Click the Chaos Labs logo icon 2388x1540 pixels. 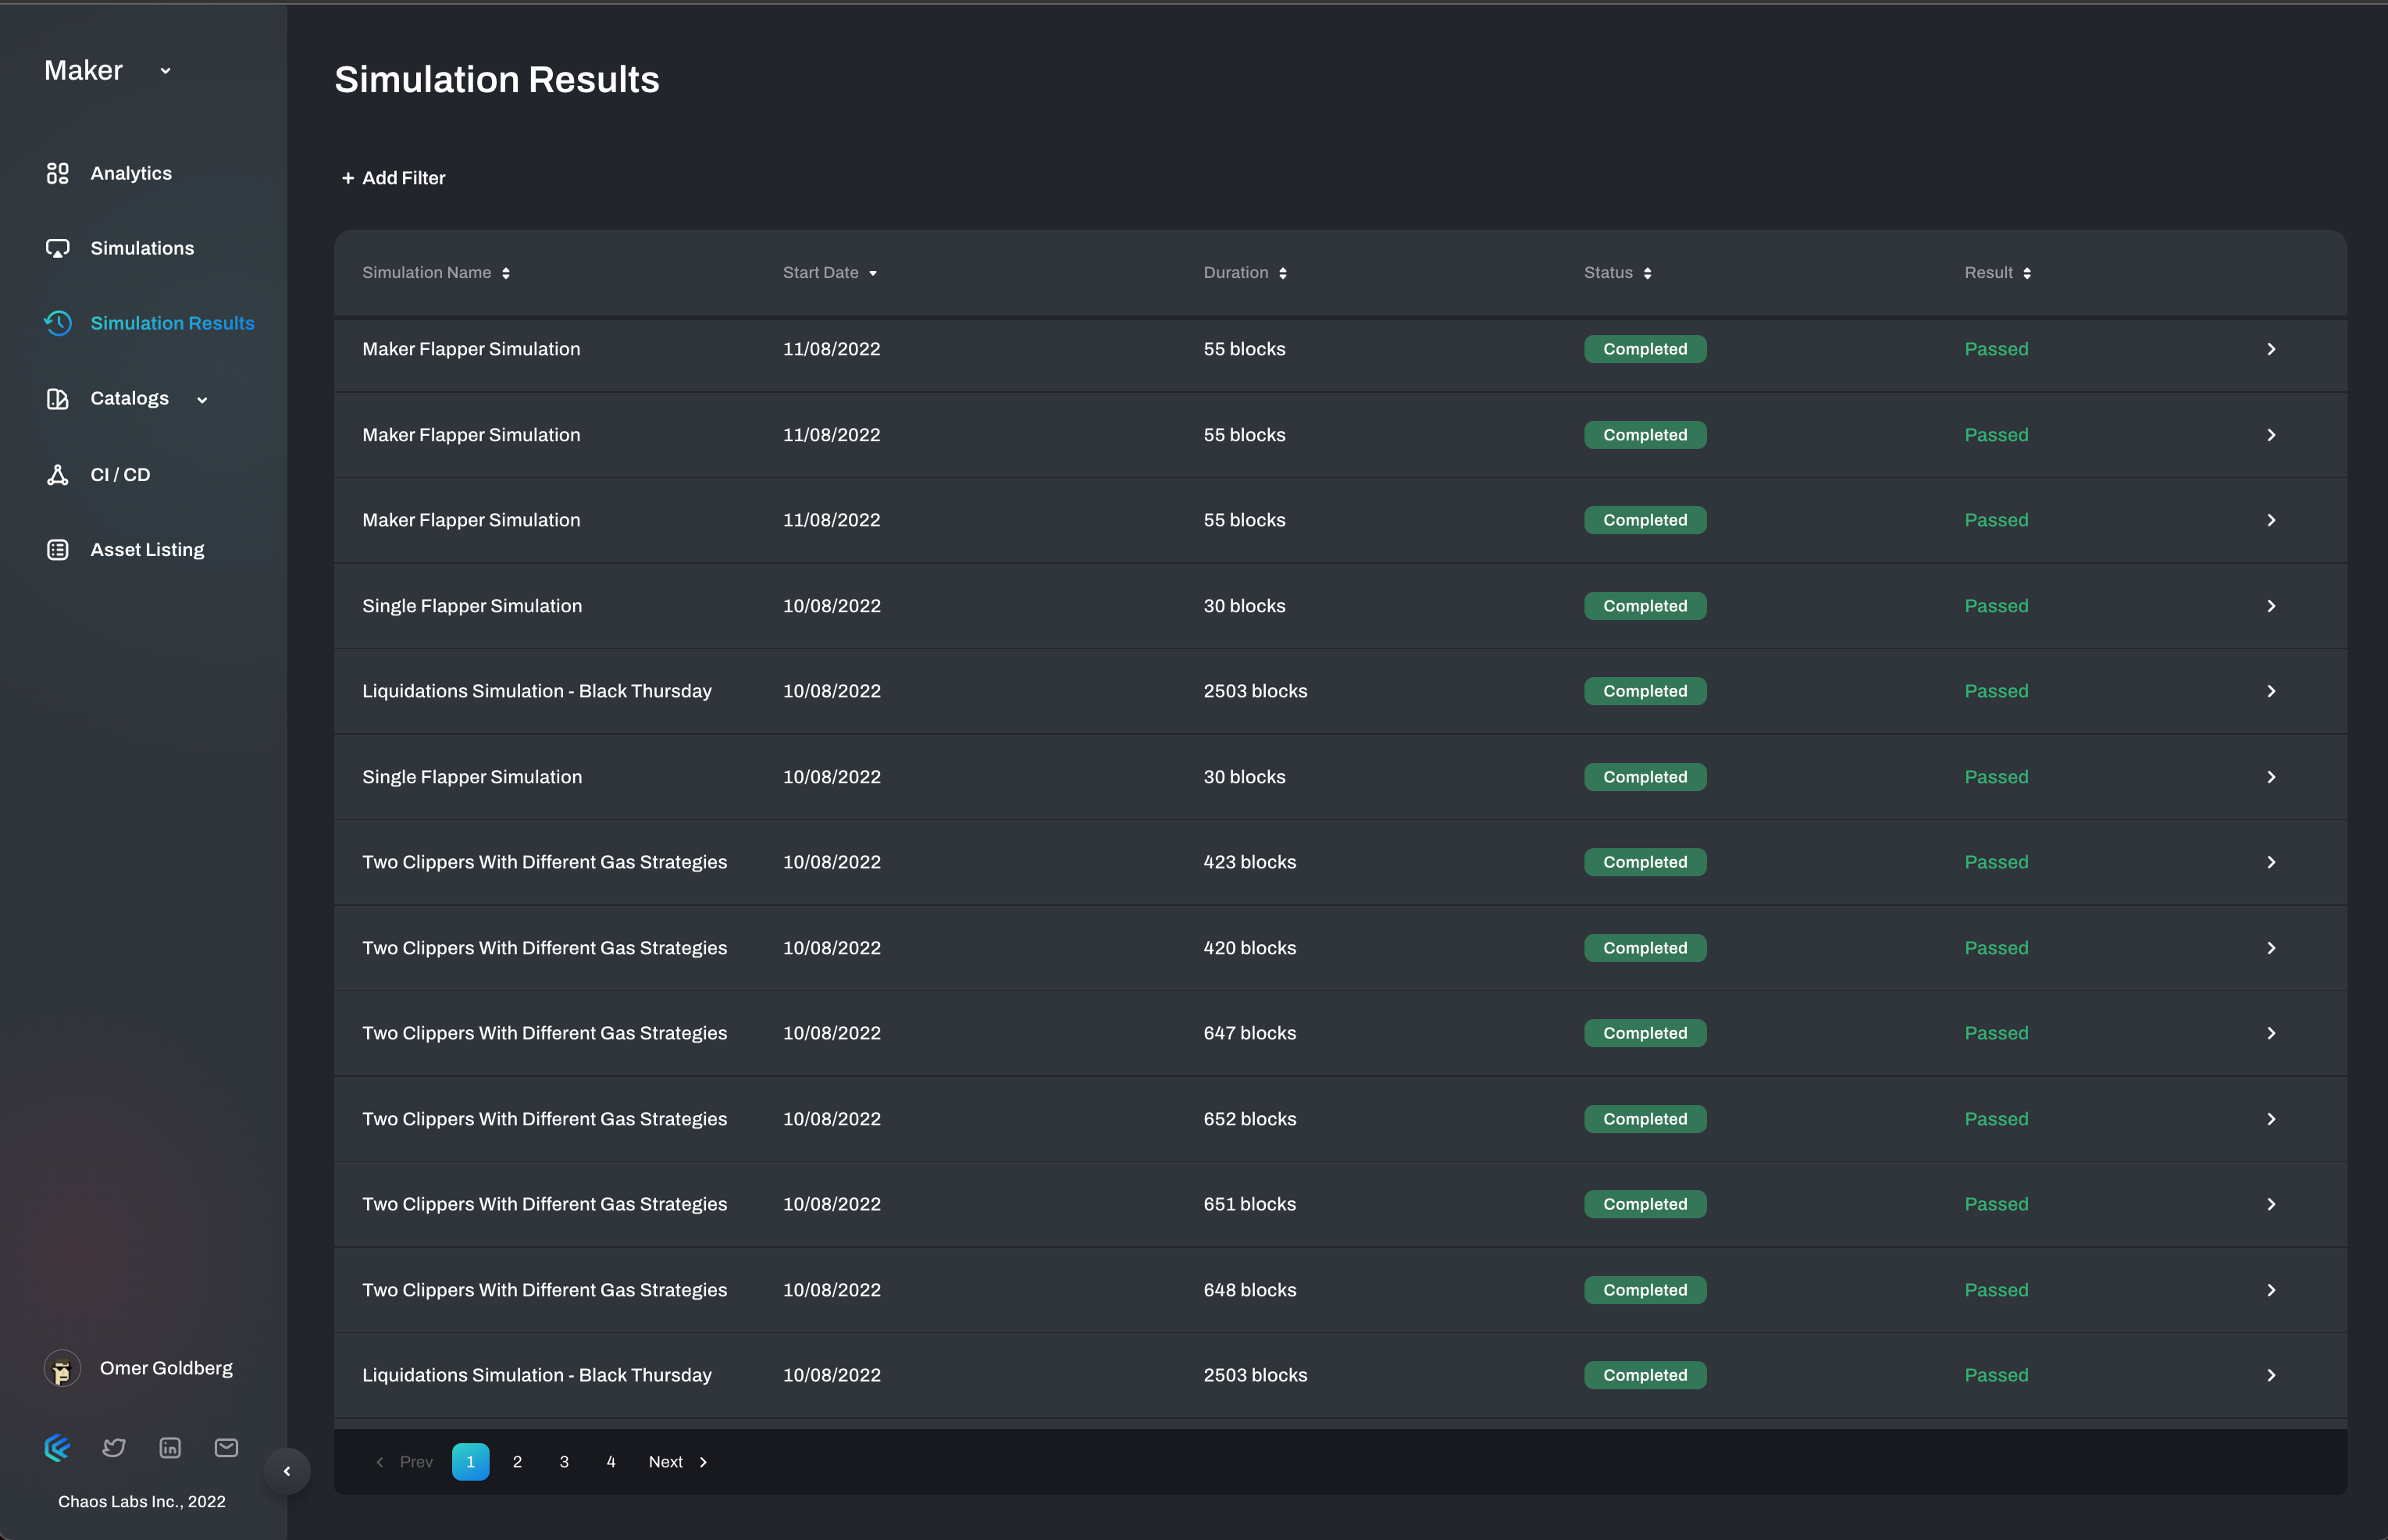[x=58, y=1447]
